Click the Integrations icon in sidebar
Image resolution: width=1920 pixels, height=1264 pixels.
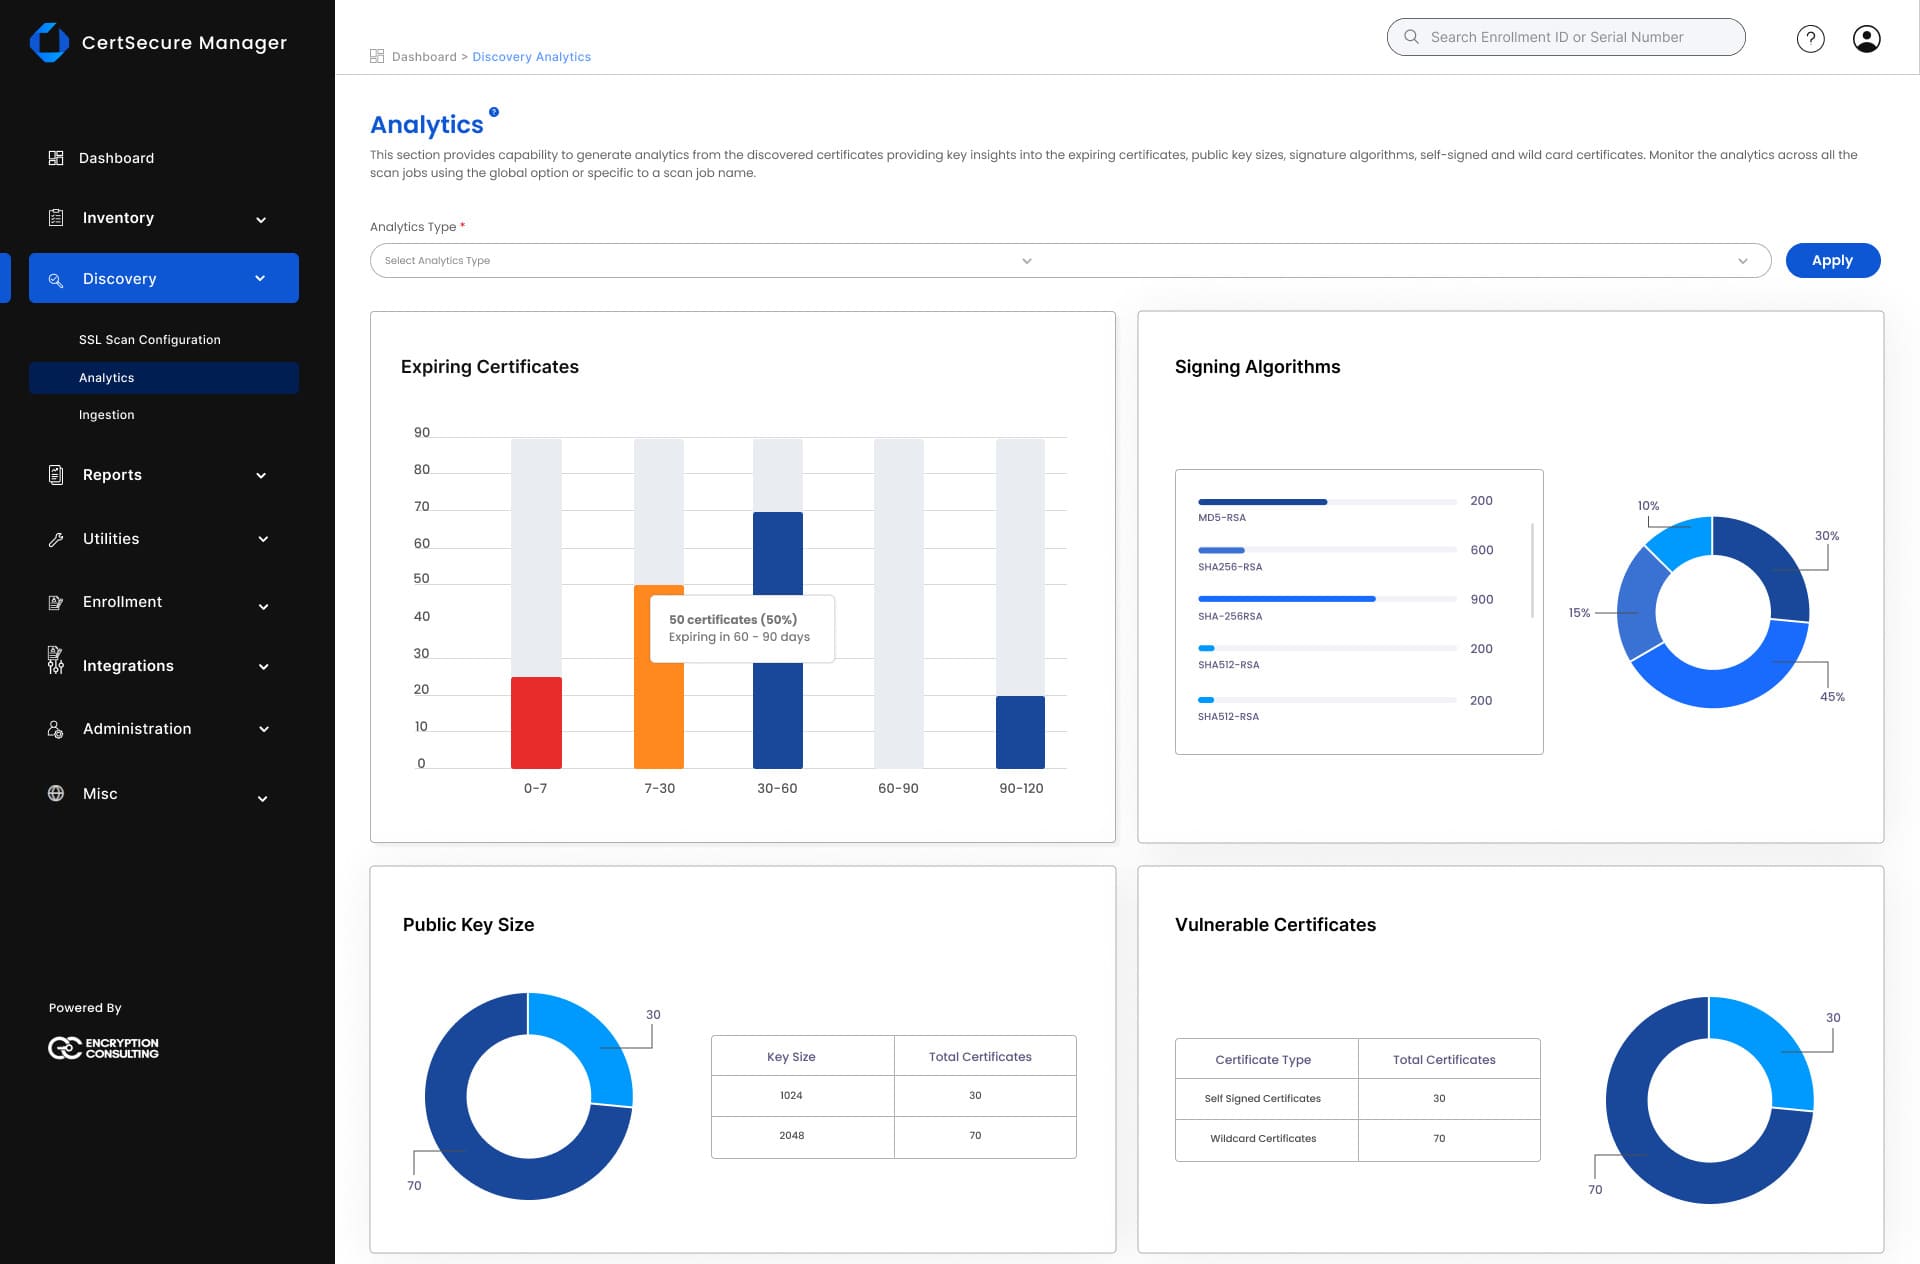click(56, 664)
